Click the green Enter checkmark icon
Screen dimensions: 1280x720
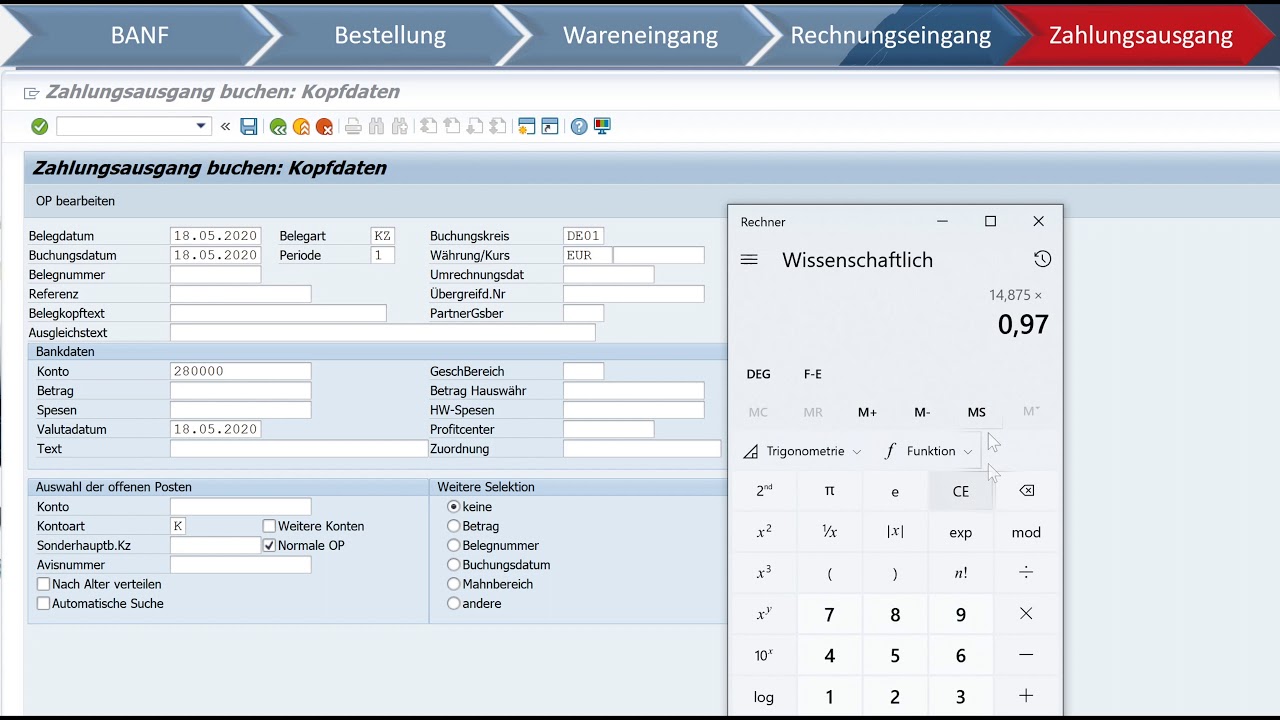[39, 126]
